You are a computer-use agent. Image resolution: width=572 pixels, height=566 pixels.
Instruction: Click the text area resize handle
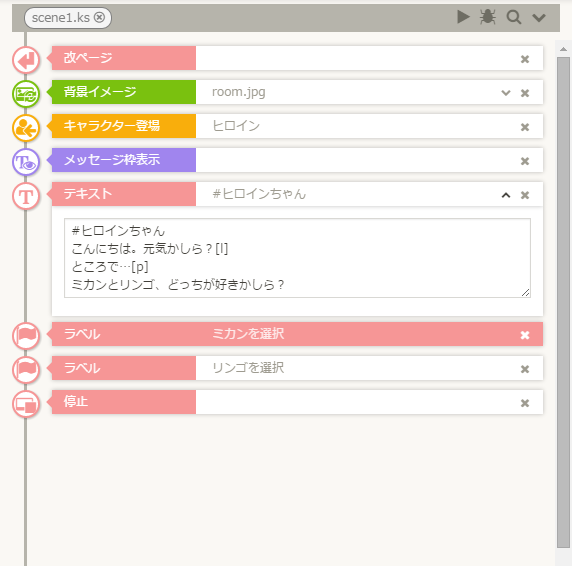tap(526, 293)
